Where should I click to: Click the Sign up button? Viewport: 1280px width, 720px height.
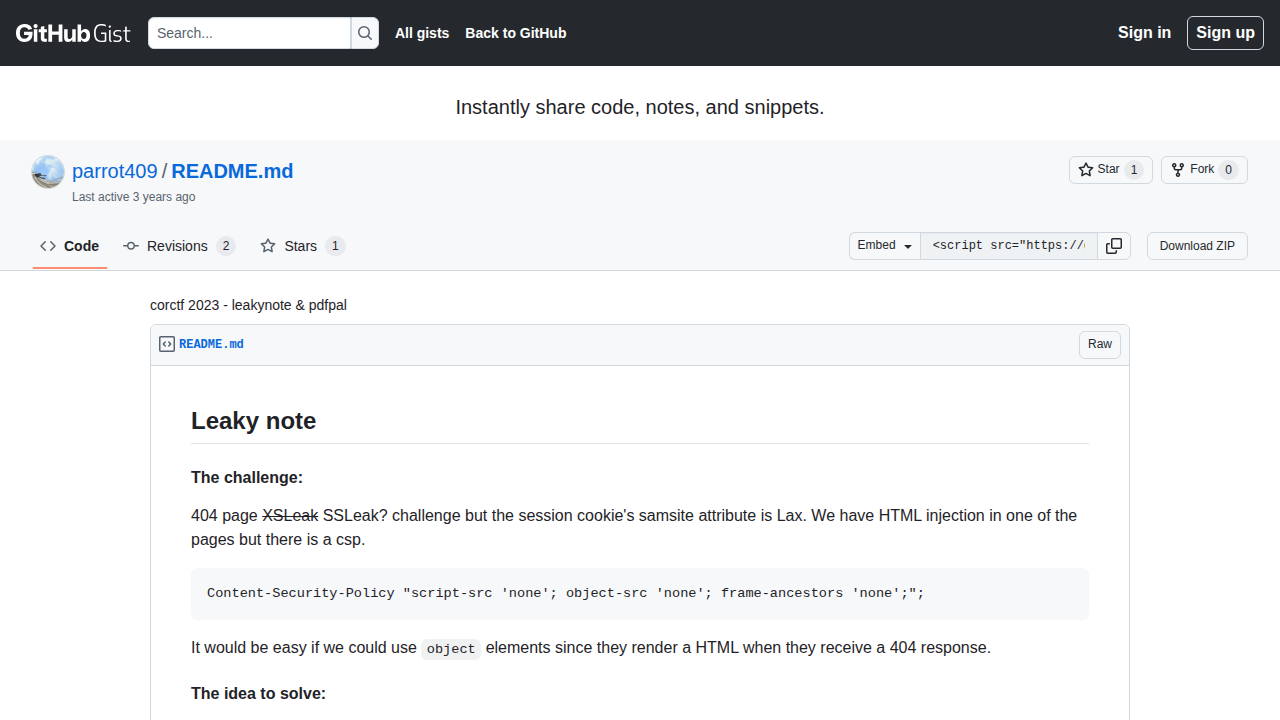pos(1225,33)
